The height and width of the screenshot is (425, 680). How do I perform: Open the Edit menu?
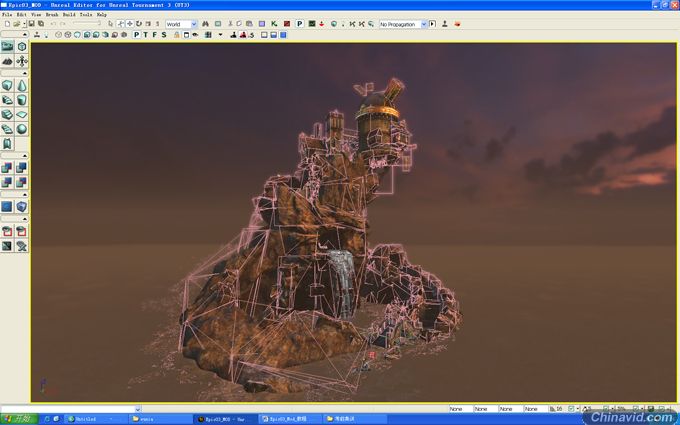(x=22, y=14)
